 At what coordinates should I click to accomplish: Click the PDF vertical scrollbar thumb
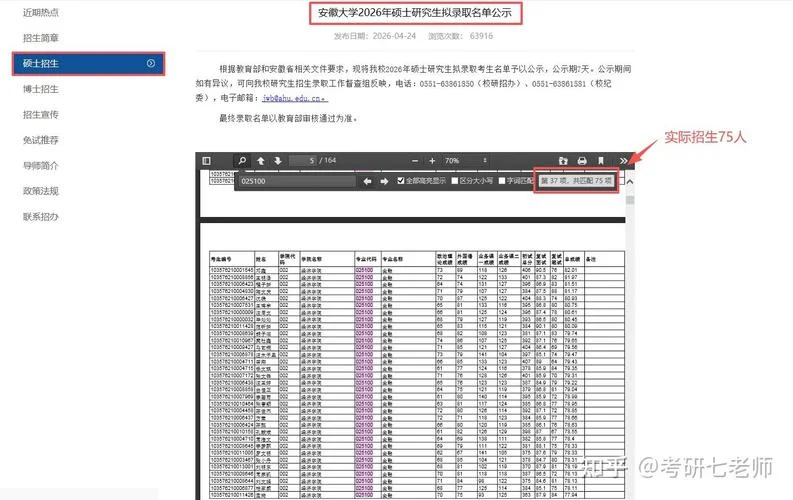(630, 200)
